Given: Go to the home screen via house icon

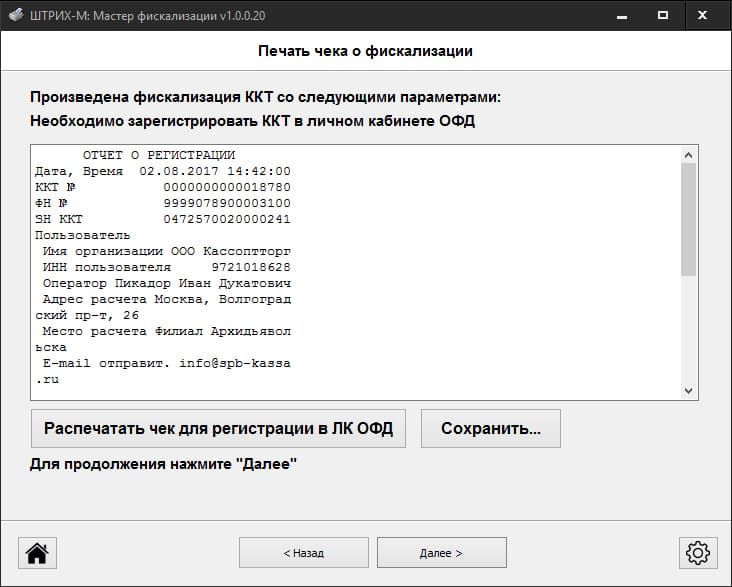Looking at the screenshot, I should [37, 553].
